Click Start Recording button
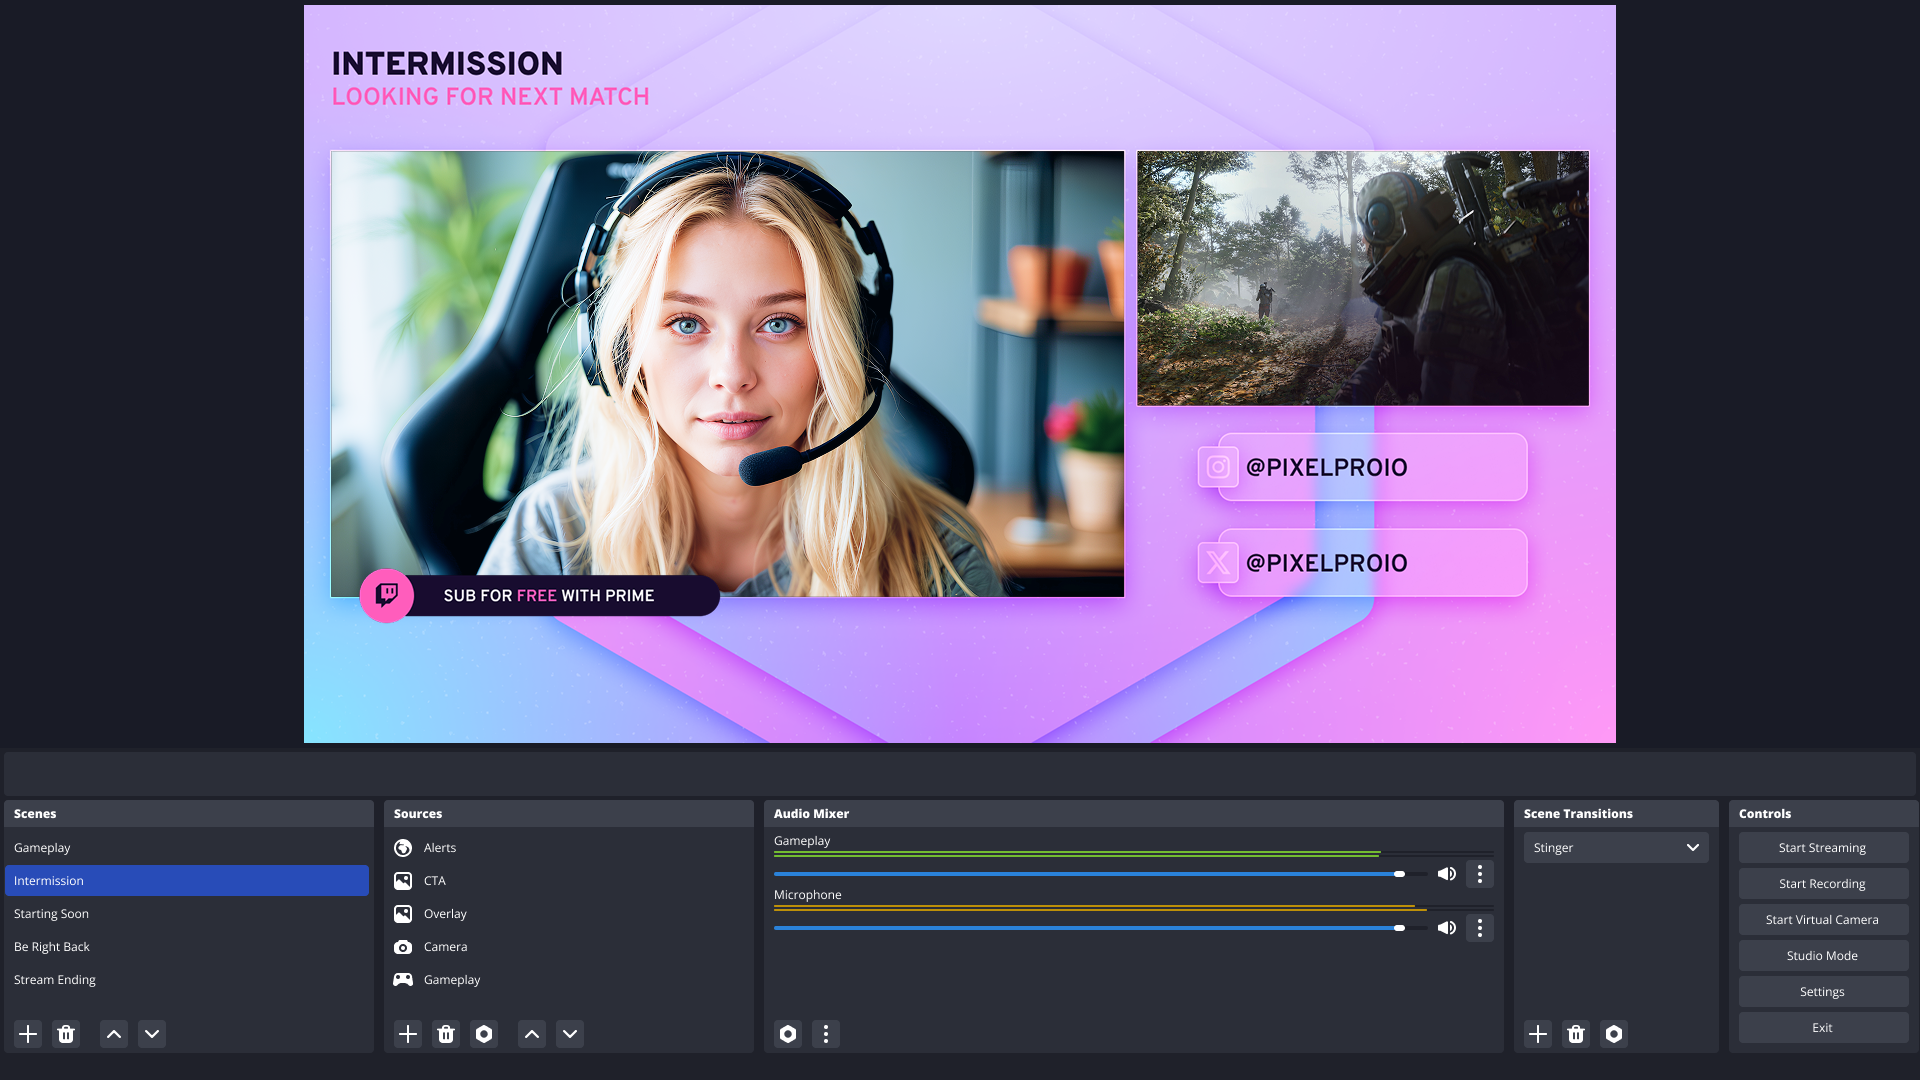 point(1822,884)
